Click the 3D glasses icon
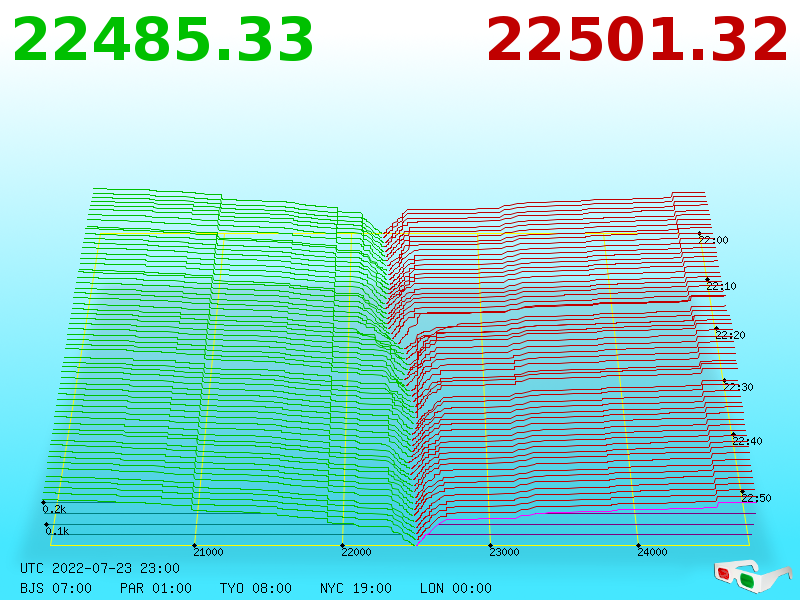Image resolution: width=800 pixels, height=600 pixels. [753, 576]
